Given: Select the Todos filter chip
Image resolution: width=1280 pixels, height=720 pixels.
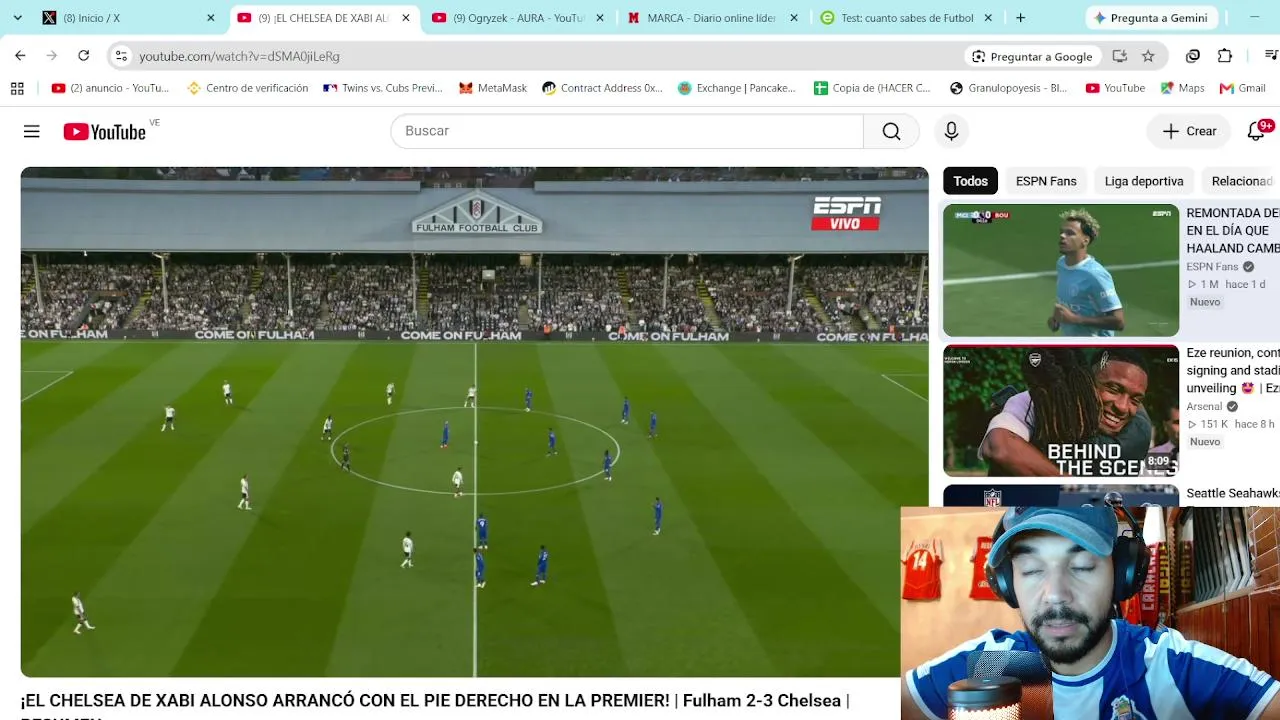Looking at the screenshot, I should tap(970, 181).
